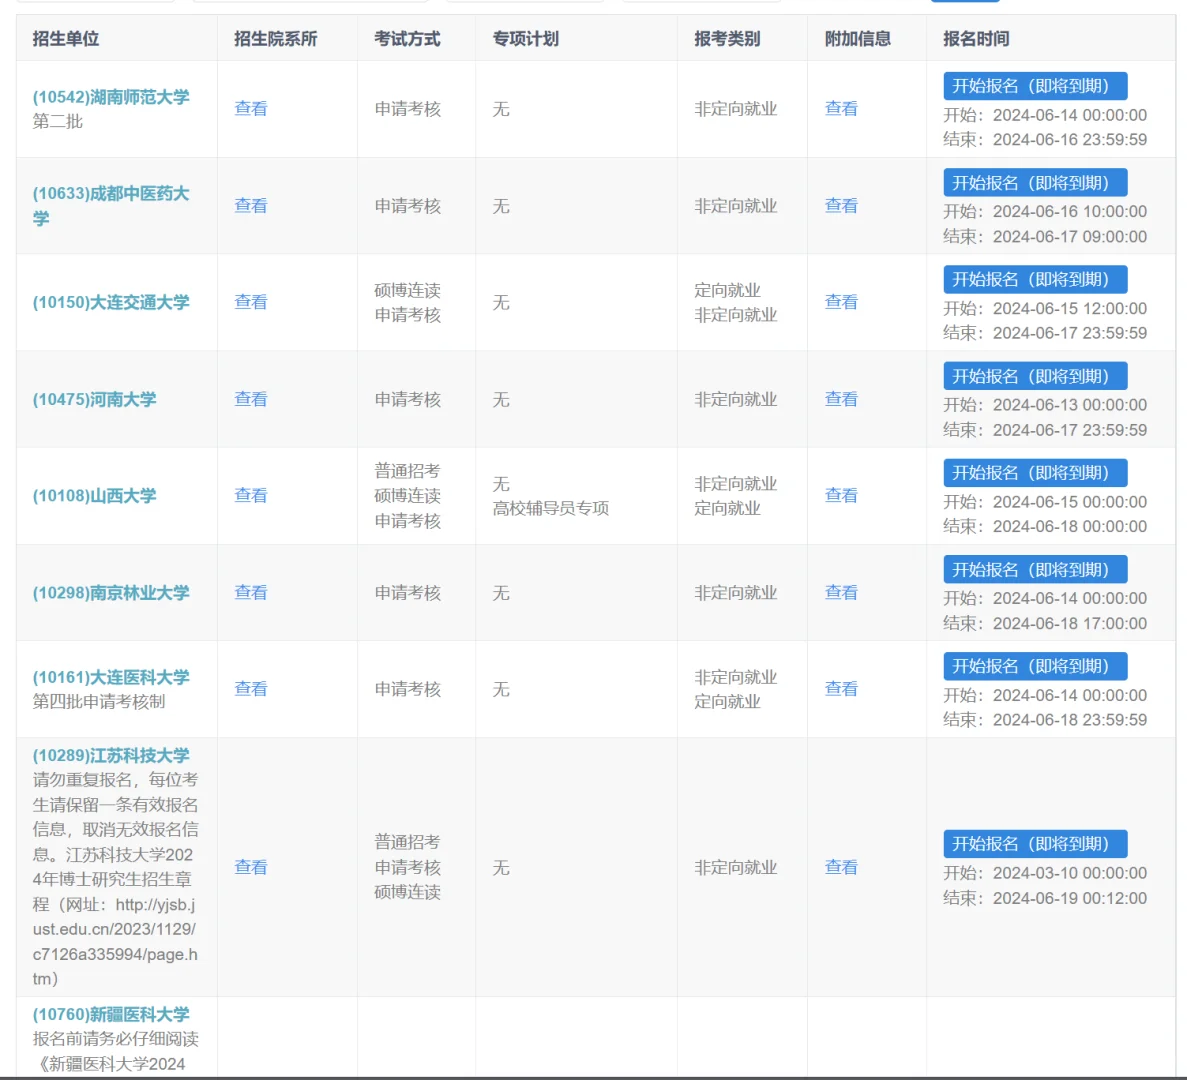Start registration (开始报名) for 湖南师范大学
This screenshot has width=1187, height=1080.
click(1035, 86)
